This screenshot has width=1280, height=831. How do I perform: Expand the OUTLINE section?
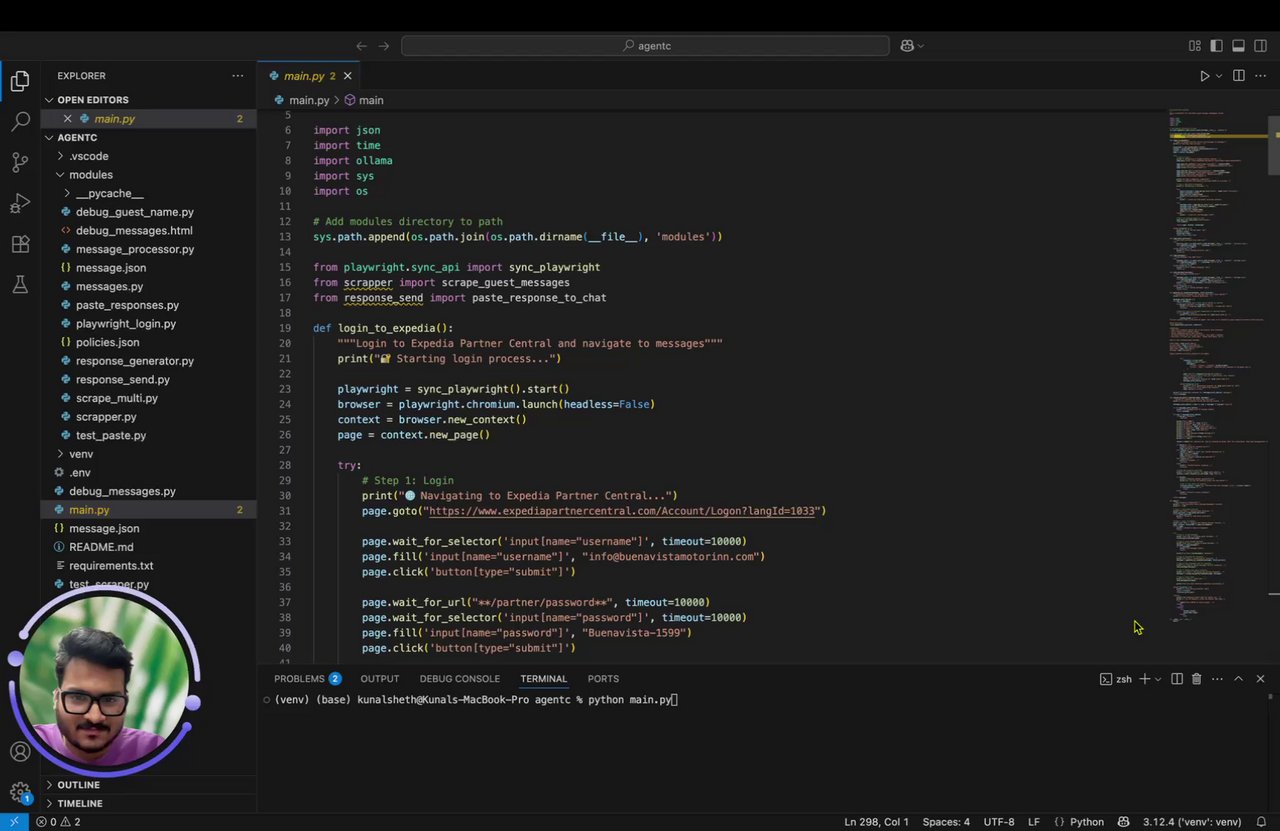78,785
